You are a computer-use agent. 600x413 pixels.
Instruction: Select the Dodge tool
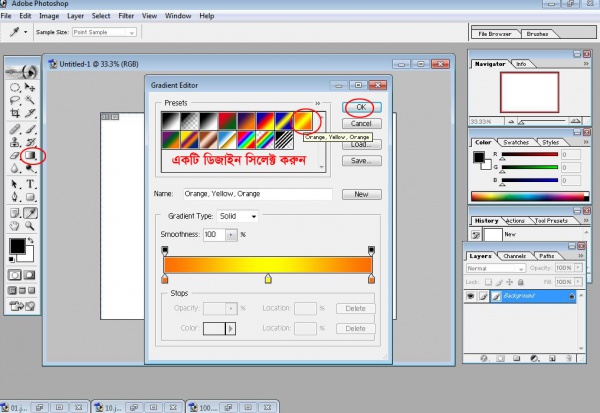30,168
